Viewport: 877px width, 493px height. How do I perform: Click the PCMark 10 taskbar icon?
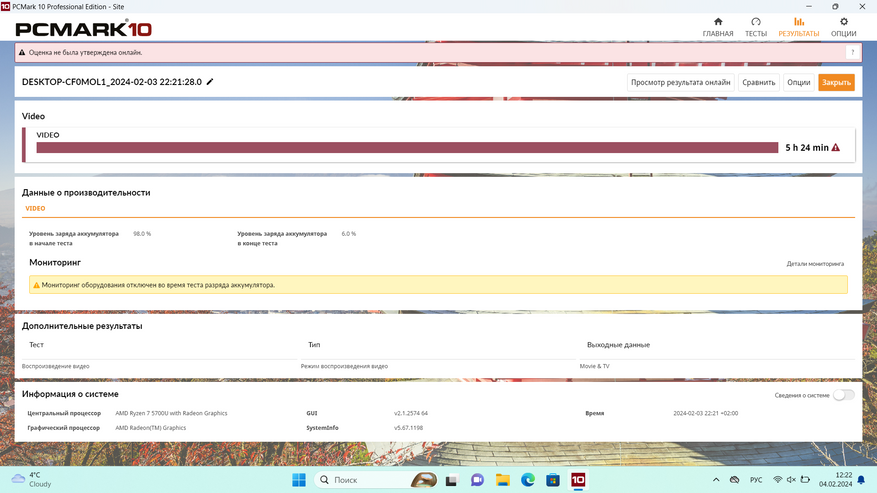(x=578, y=480)
